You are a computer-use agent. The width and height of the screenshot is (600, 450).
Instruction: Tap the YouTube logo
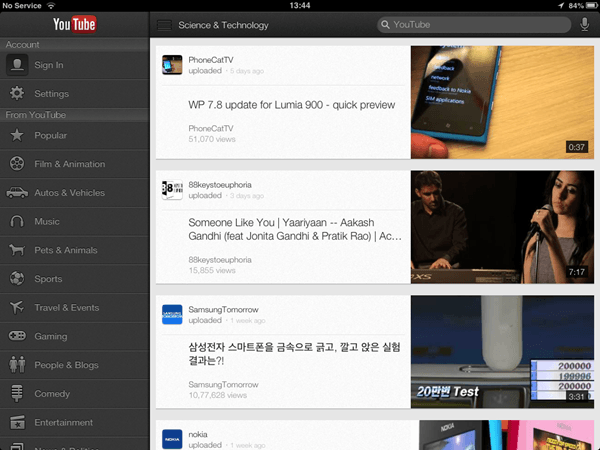click(x=75, y=24)
